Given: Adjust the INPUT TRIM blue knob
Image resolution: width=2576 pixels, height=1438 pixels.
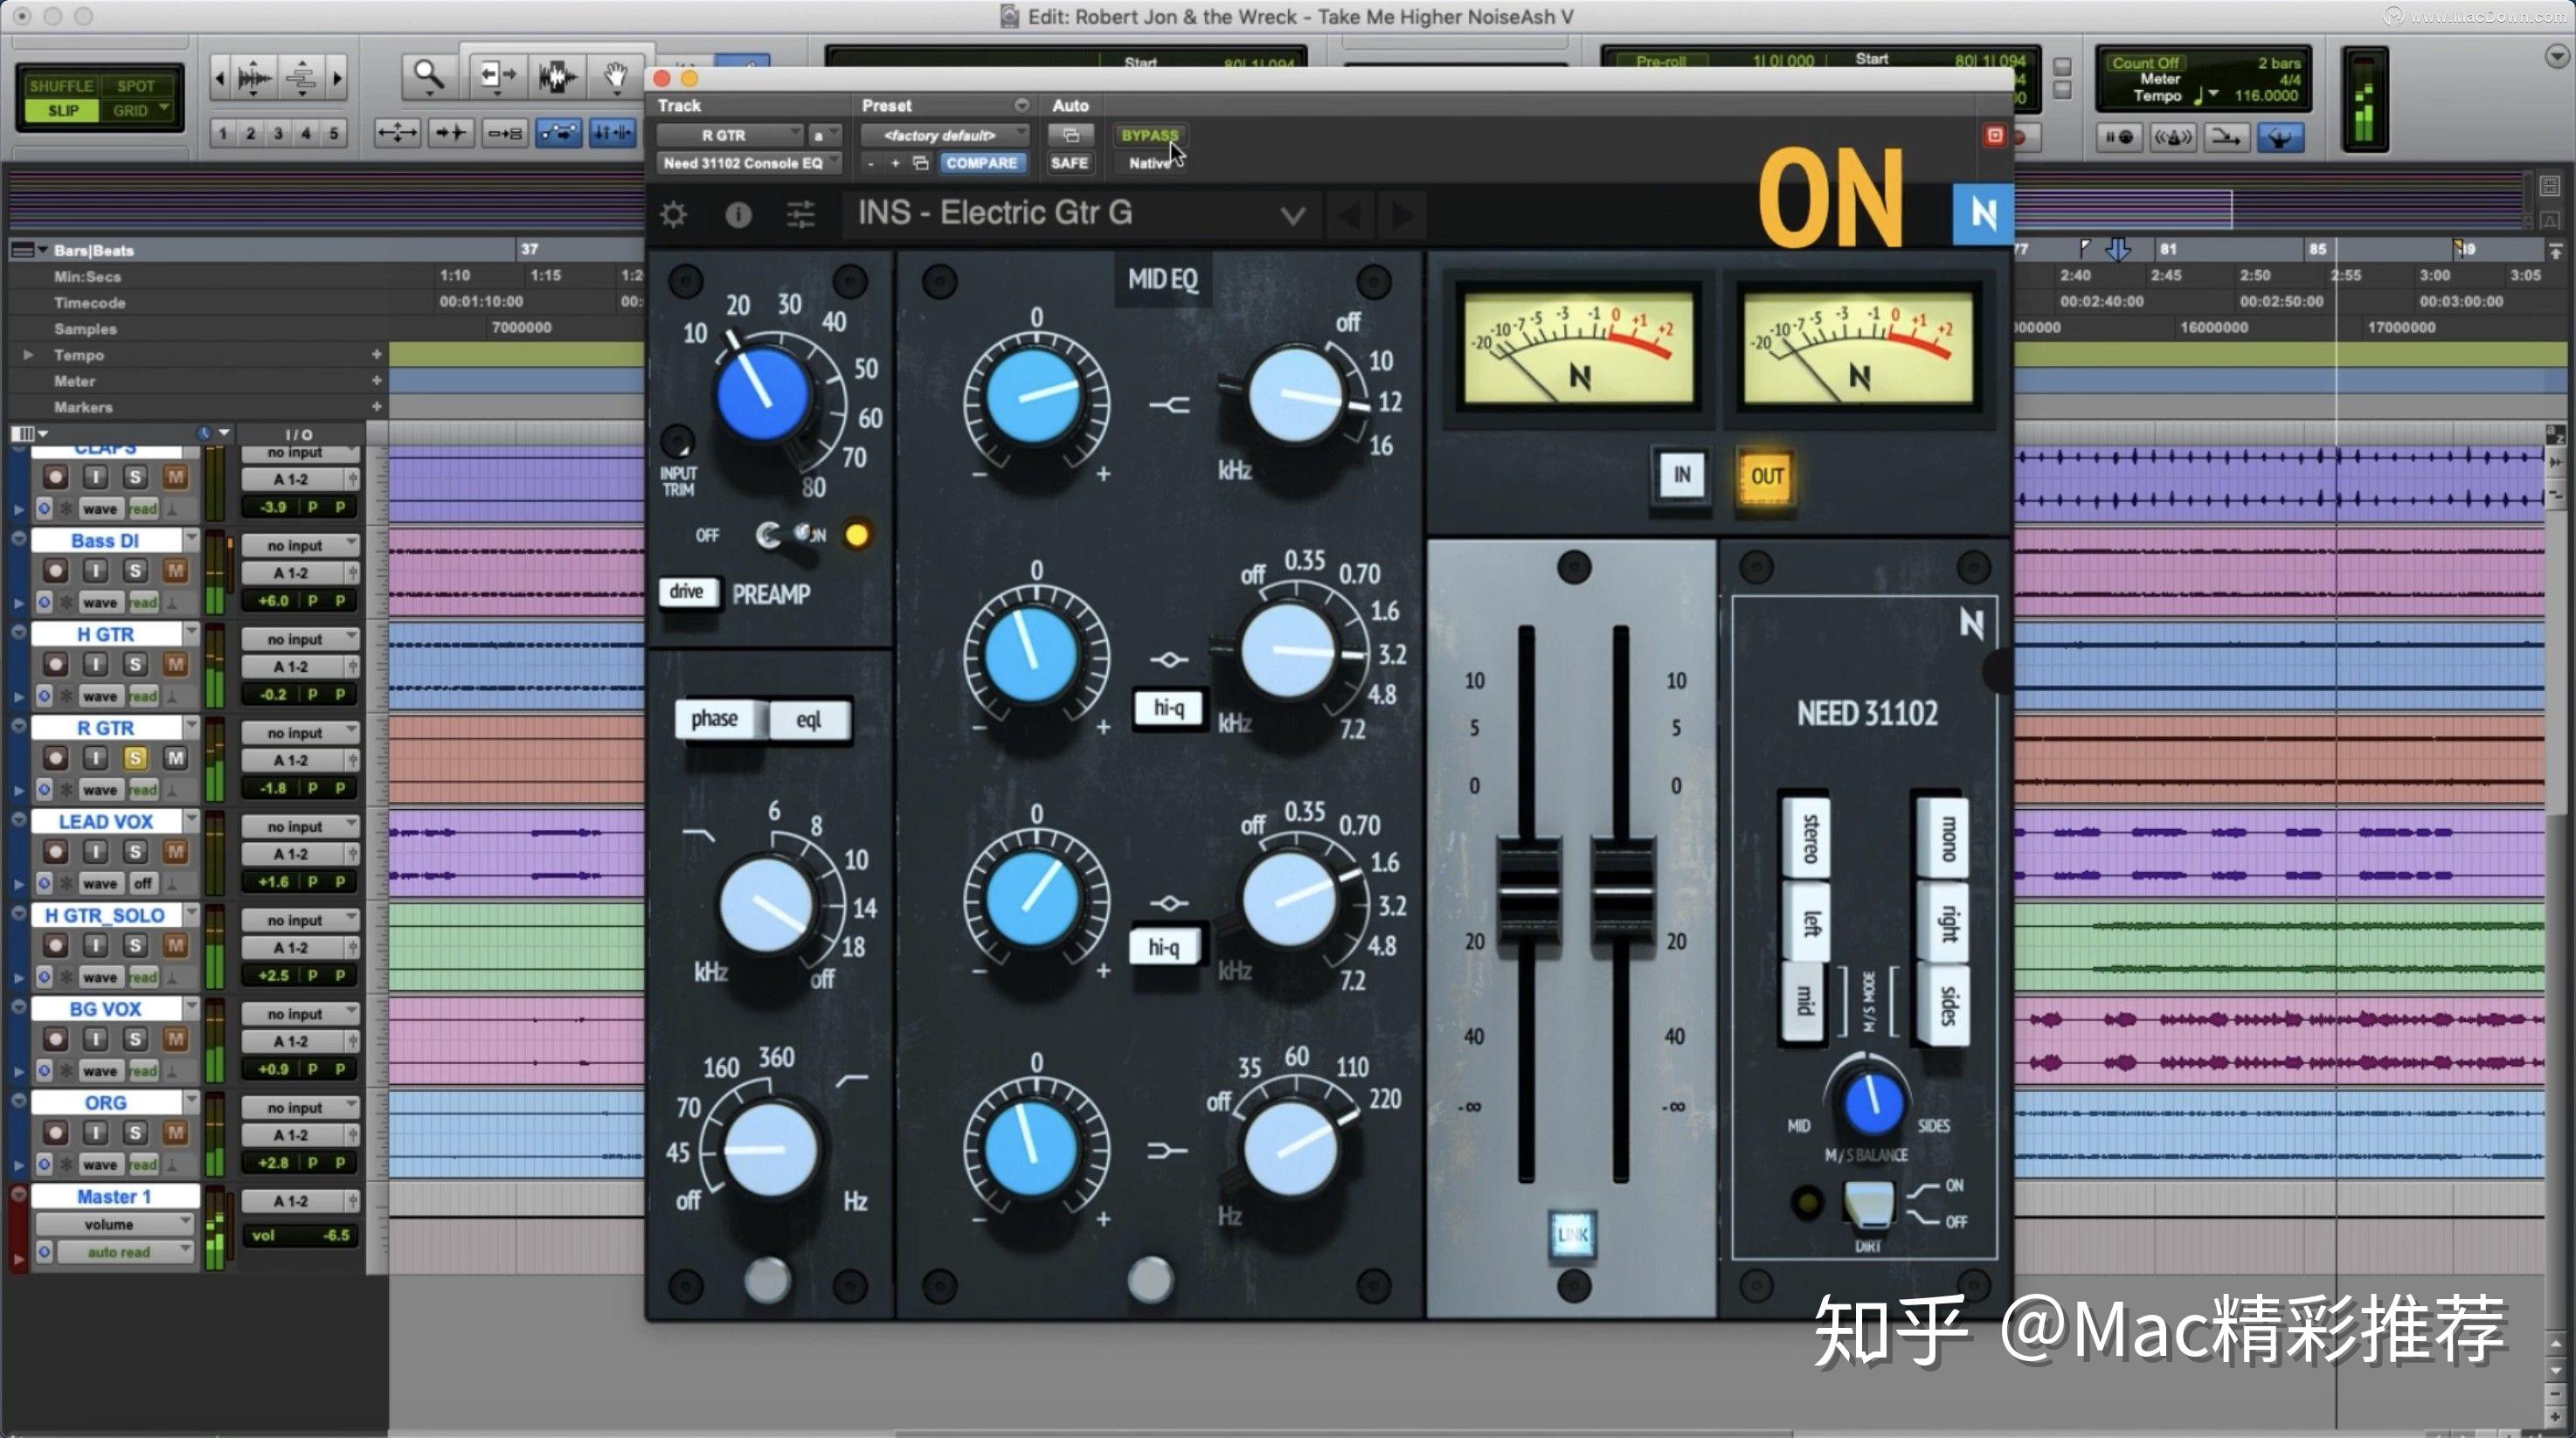Looking at the screenshot, I should click(765, 394).
